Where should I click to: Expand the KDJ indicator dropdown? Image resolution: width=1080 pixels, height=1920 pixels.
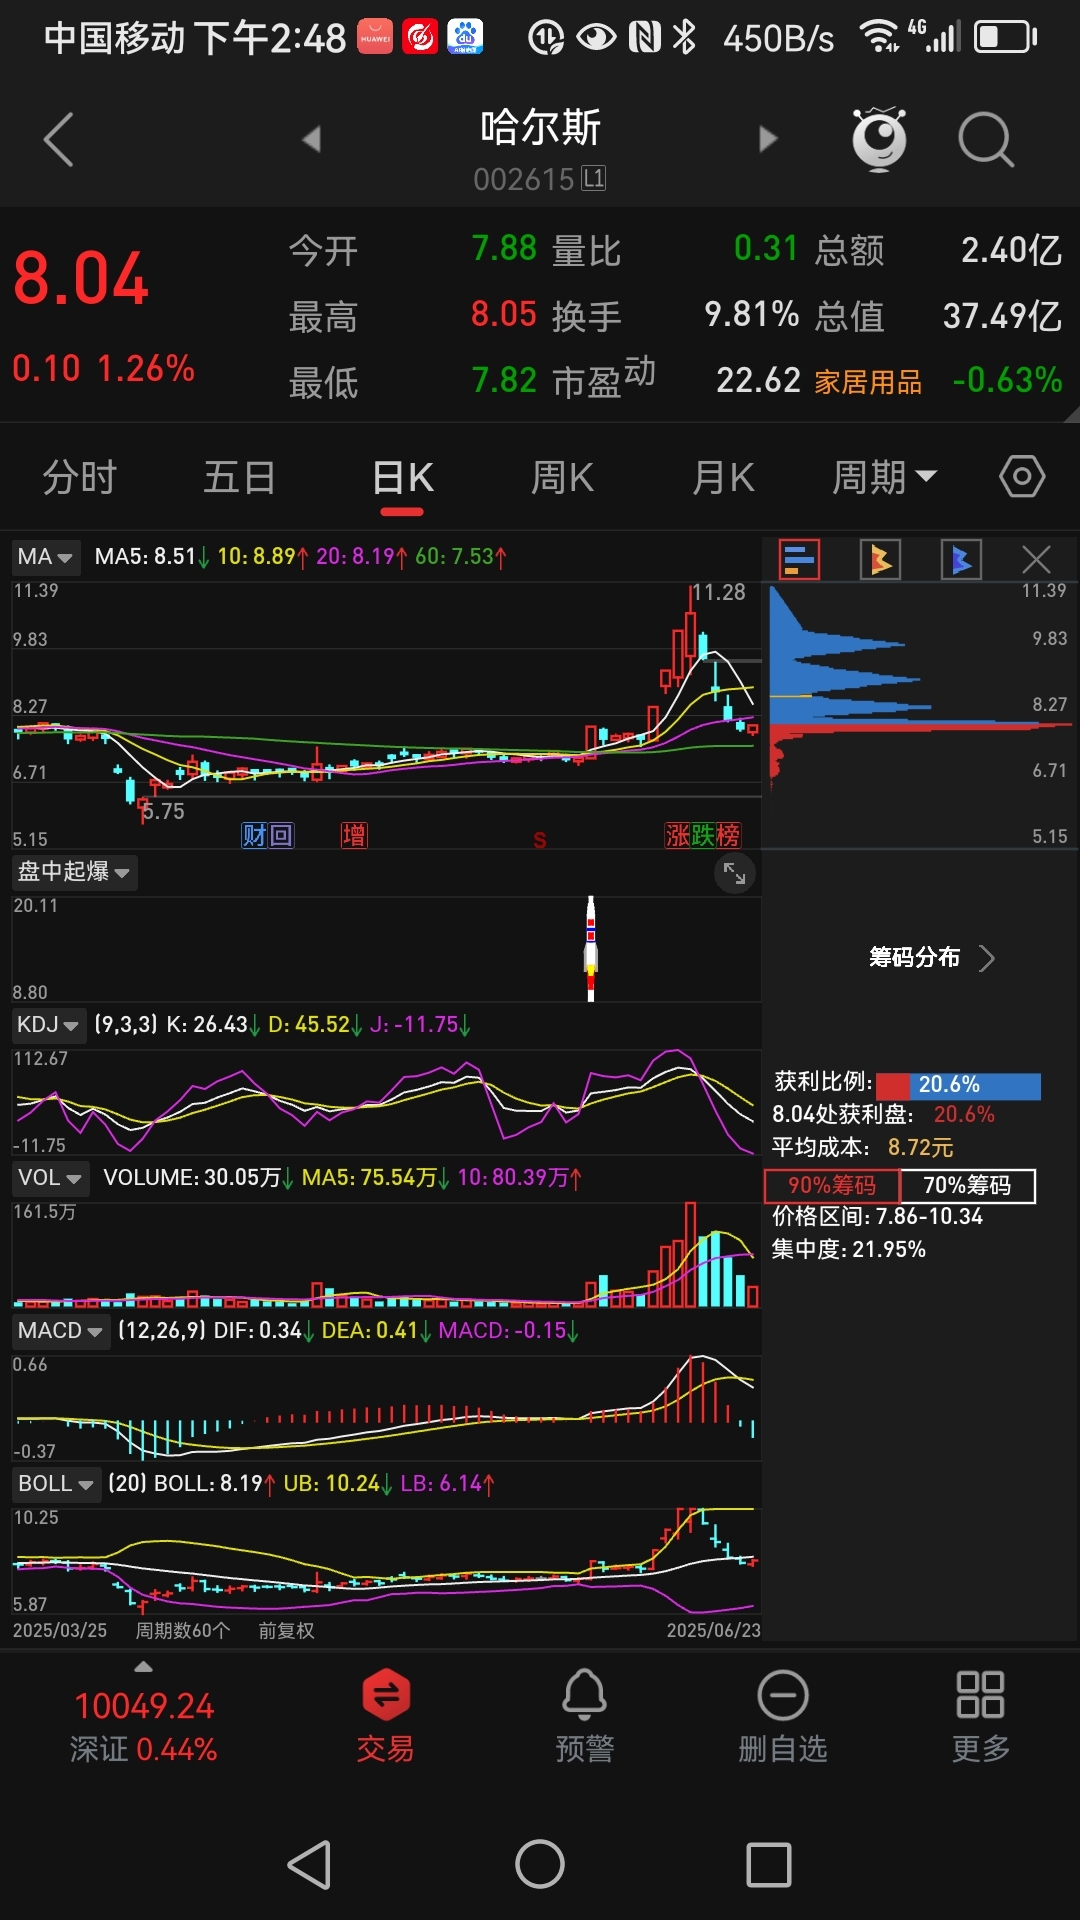[48, 1025]
